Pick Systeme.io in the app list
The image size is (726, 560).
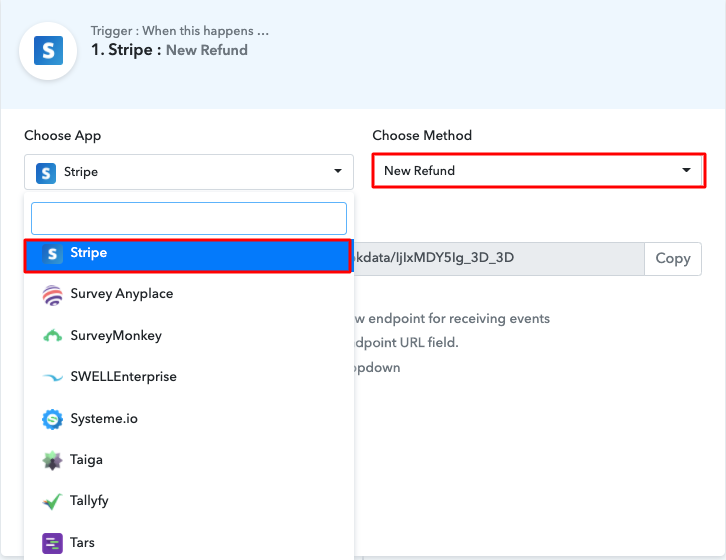pyautogui.click(x=189, y=419)
